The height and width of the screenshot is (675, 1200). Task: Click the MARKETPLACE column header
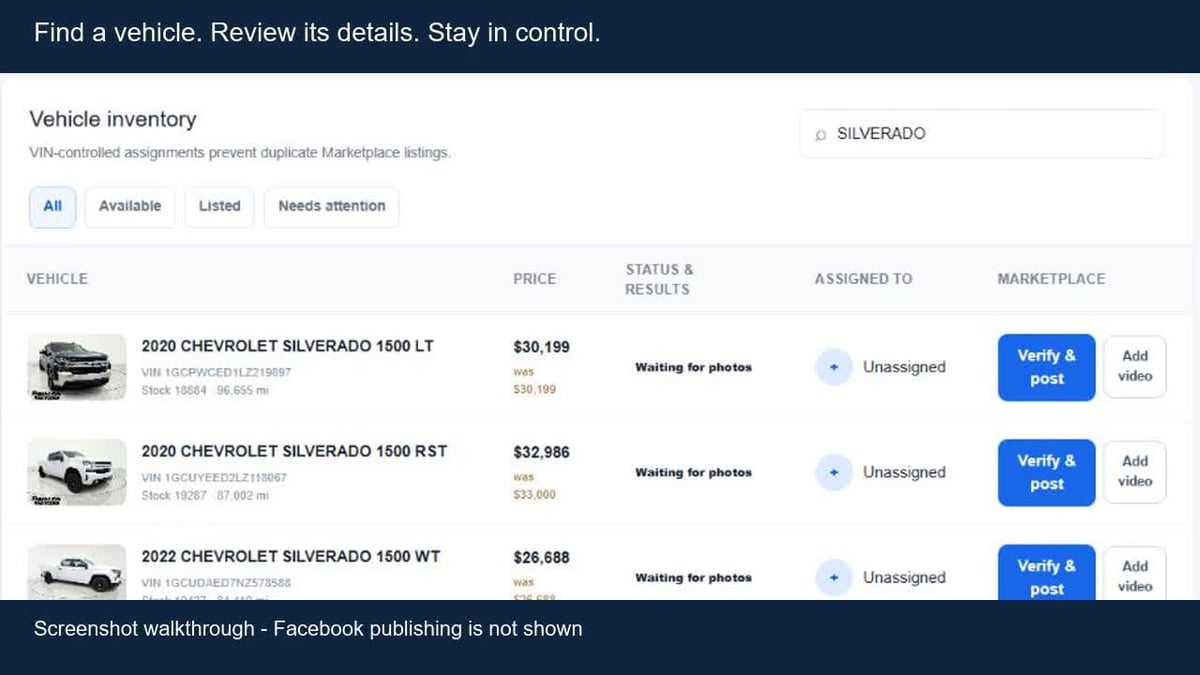1051,279
